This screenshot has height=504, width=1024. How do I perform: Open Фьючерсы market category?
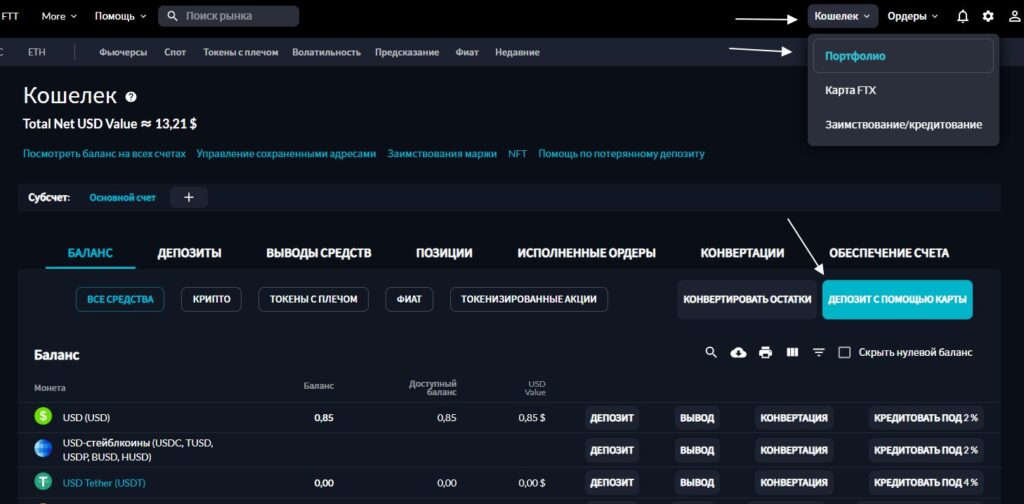point(123,52)
